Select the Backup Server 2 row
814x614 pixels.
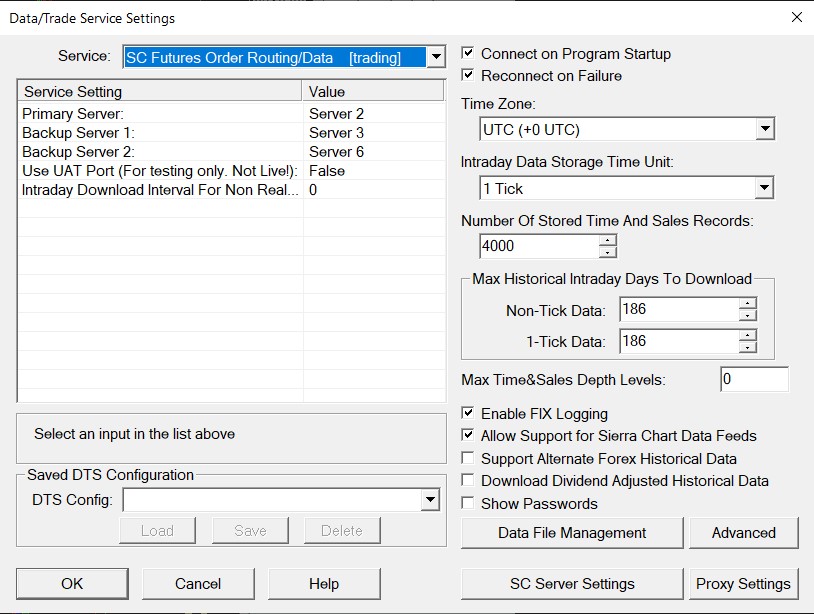point(232,152)
